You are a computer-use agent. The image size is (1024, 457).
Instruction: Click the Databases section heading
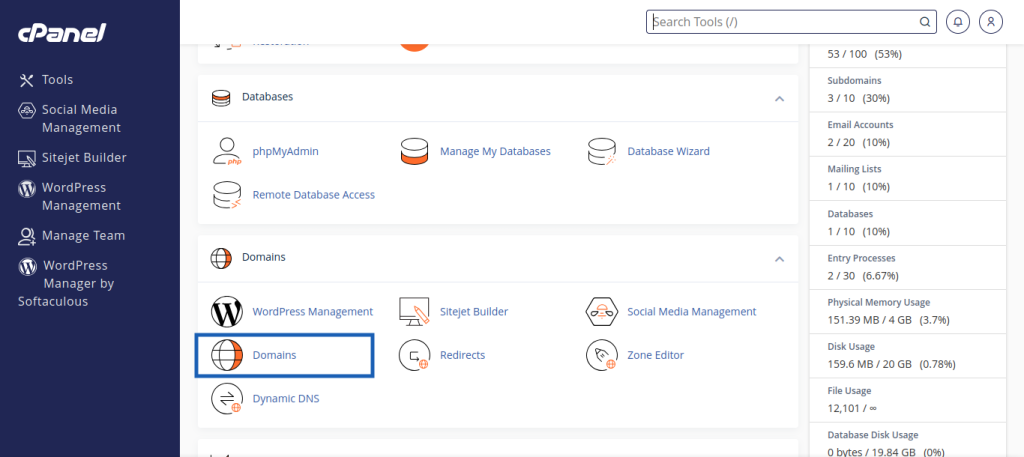tap(268, 97)
